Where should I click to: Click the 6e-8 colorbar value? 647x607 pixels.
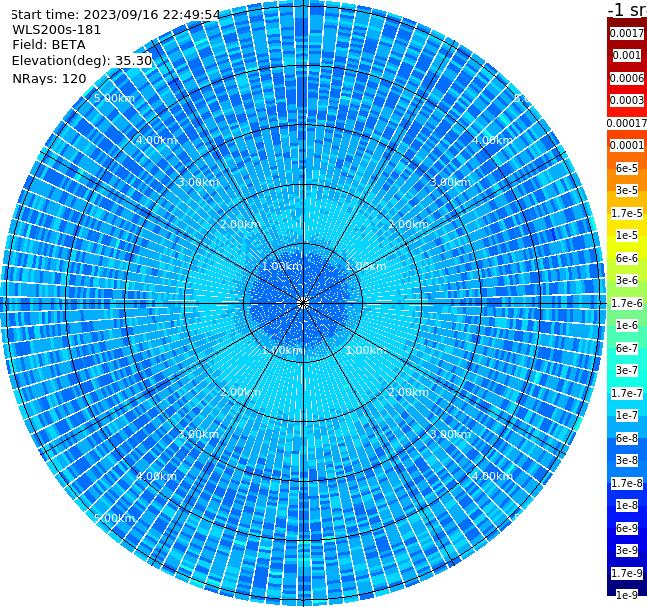(x=627, y=438)
